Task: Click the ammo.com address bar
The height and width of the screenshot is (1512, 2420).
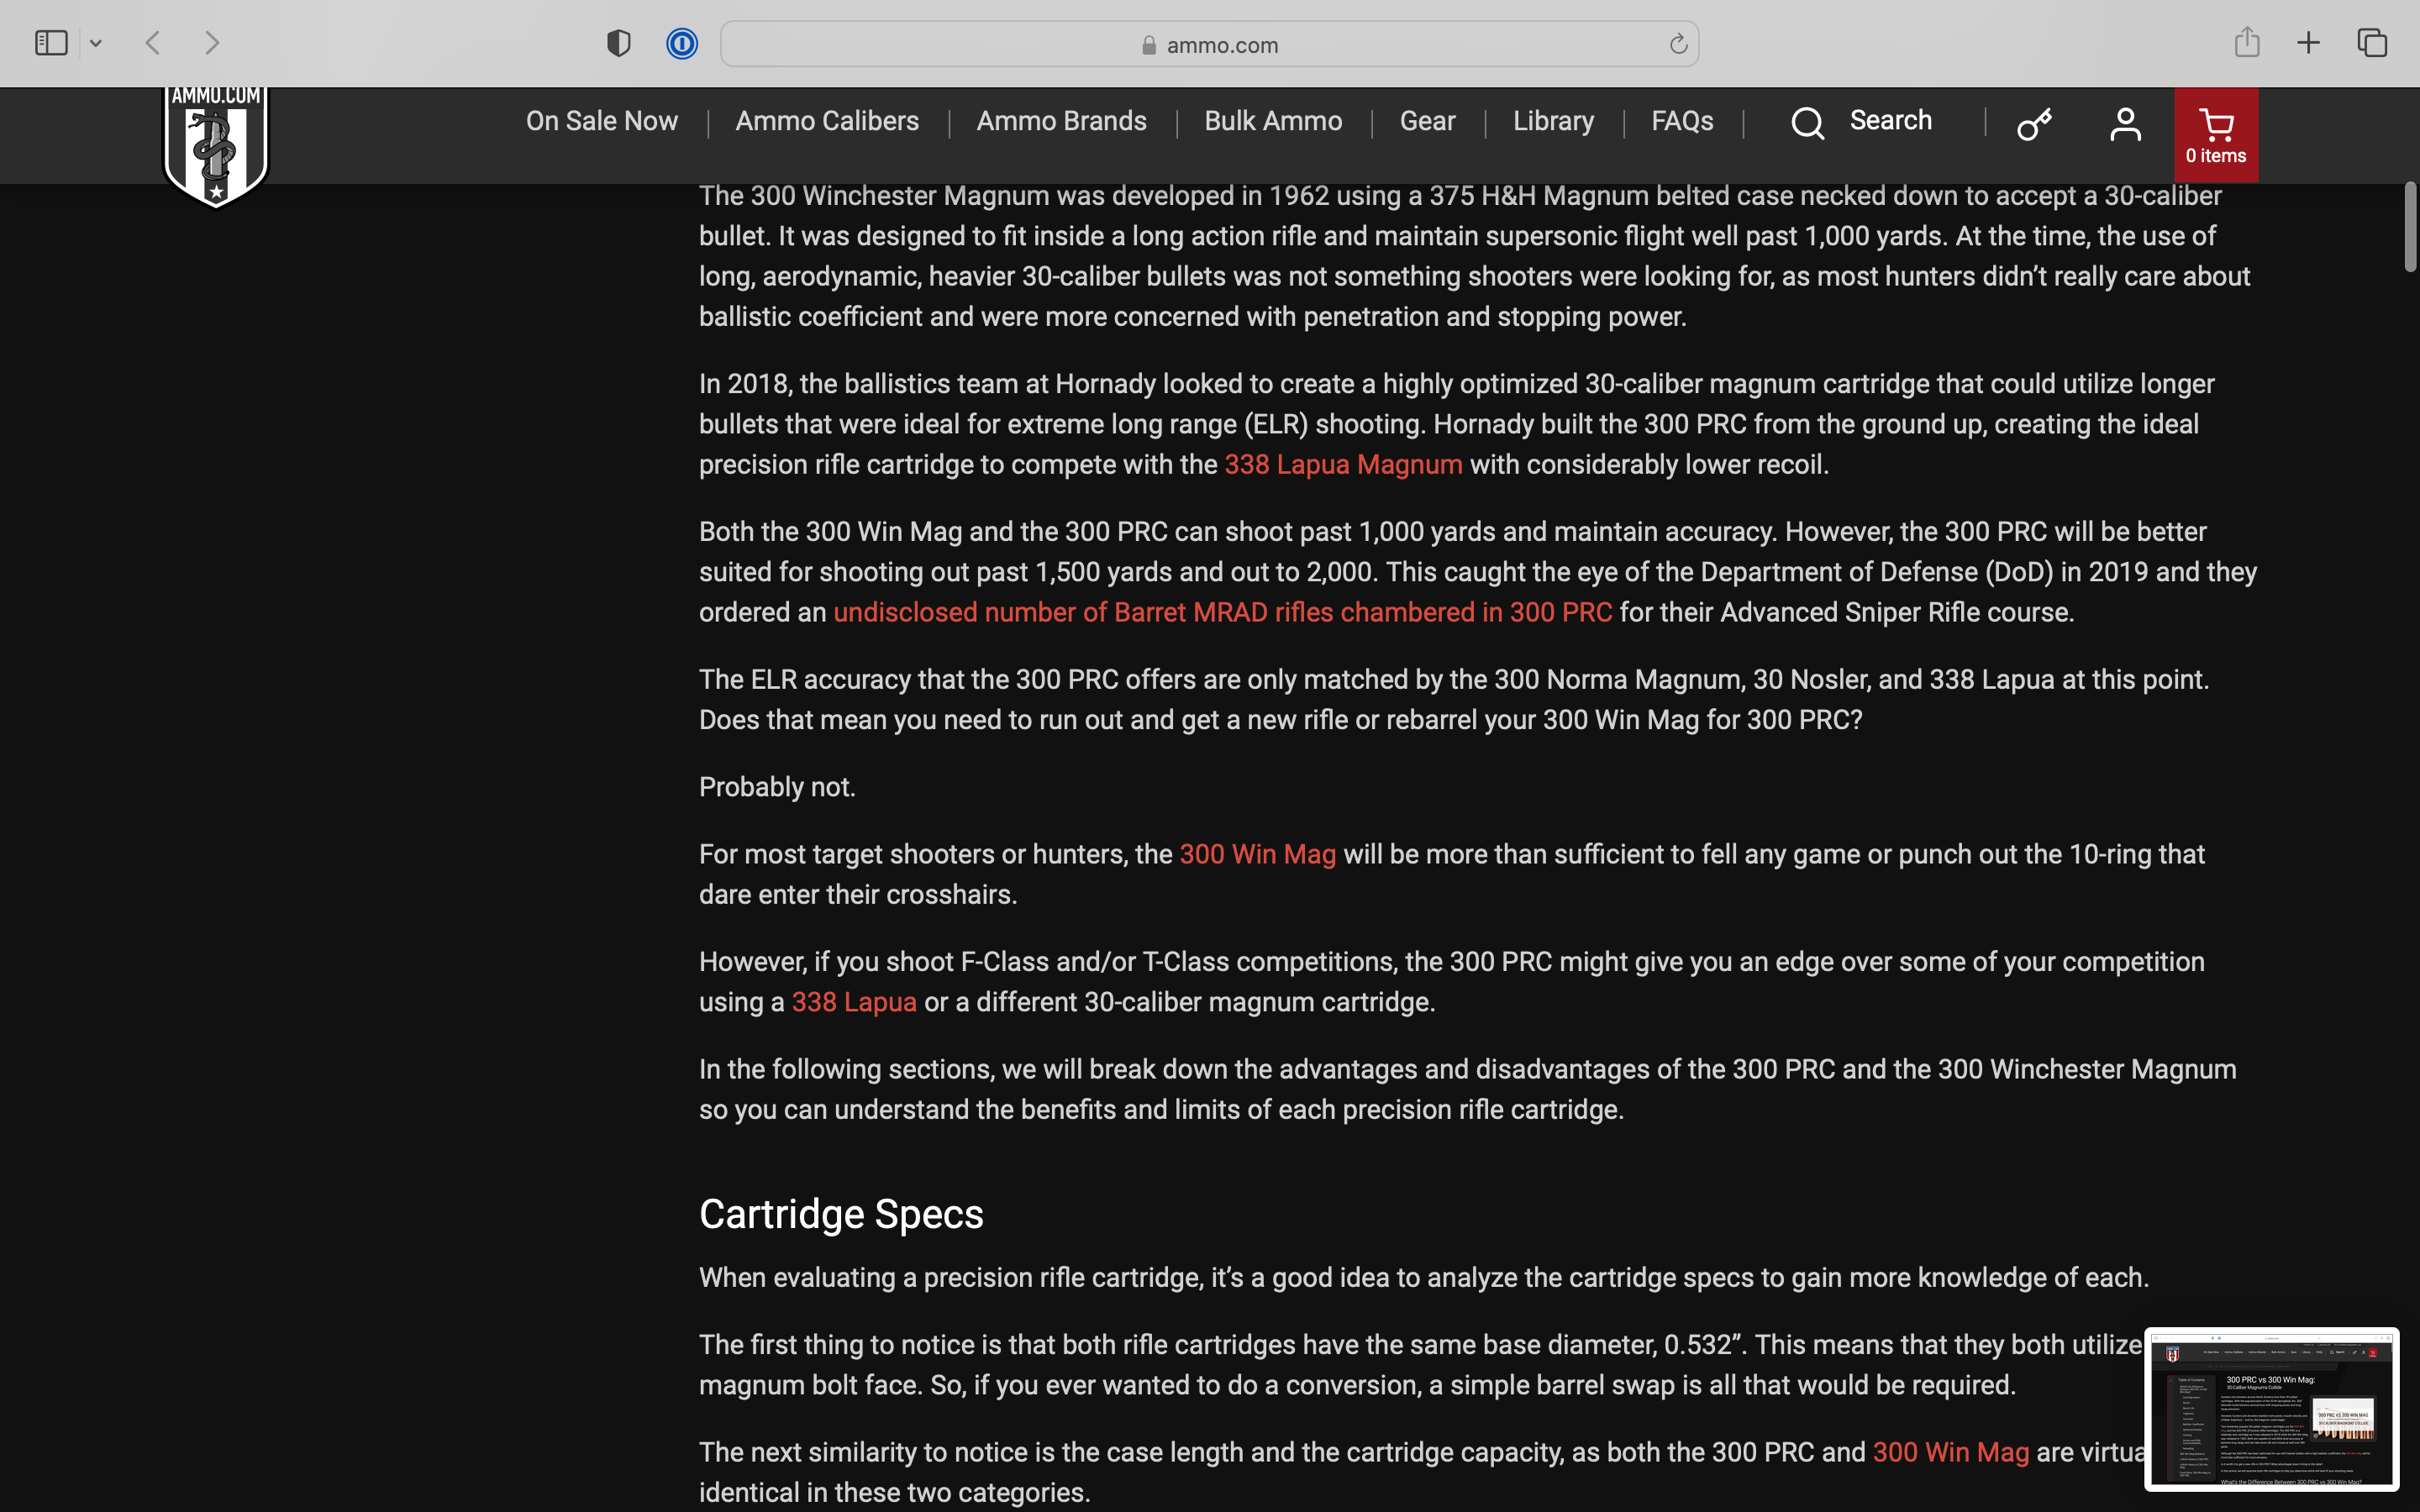Action: click(1209, 44)
